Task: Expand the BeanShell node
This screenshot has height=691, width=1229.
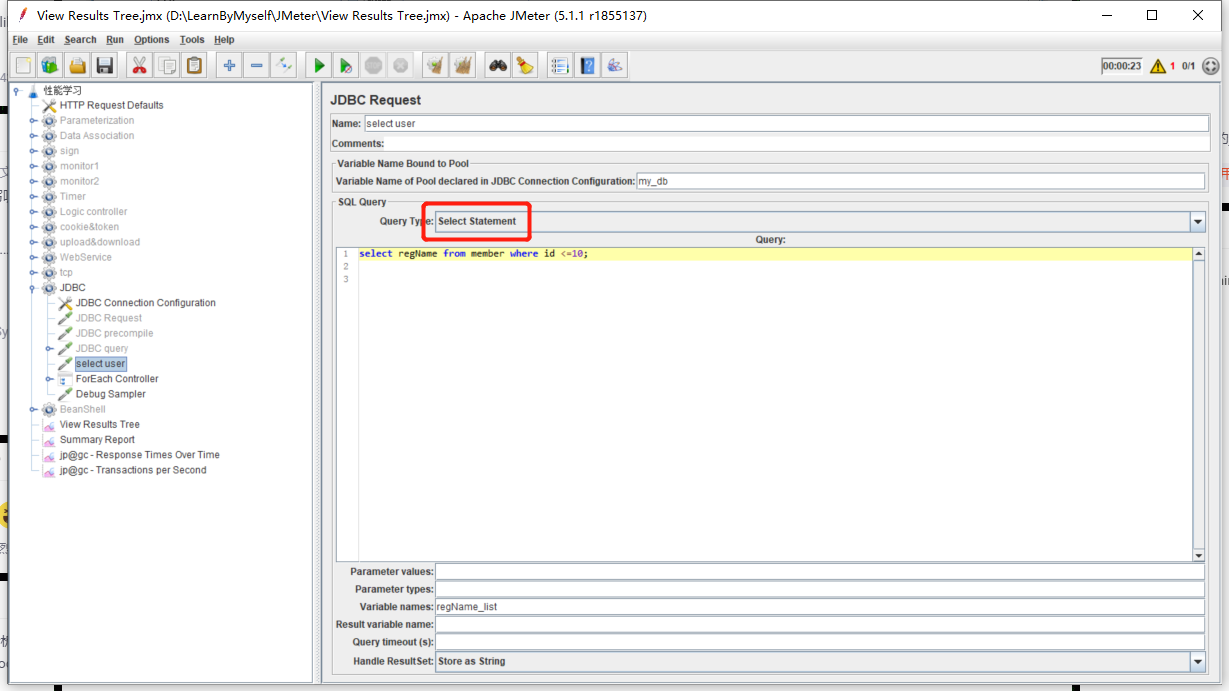Action: point(33,410)
